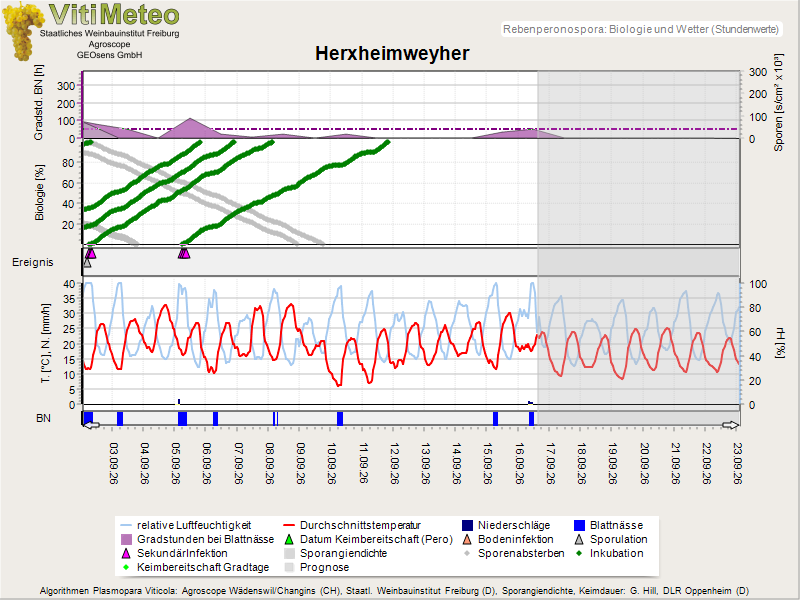Click the Prognose legend label
The height and width of the screenshot is (600, 800).
click(x=324, y=567)
